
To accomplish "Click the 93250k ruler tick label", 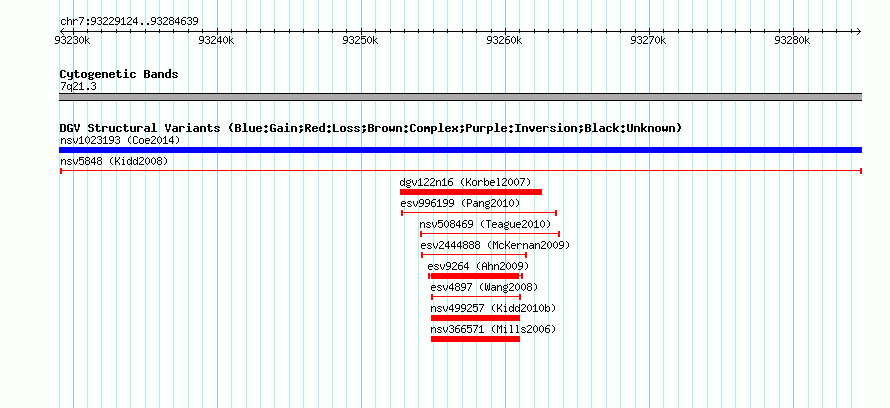I will pos(360,40).
